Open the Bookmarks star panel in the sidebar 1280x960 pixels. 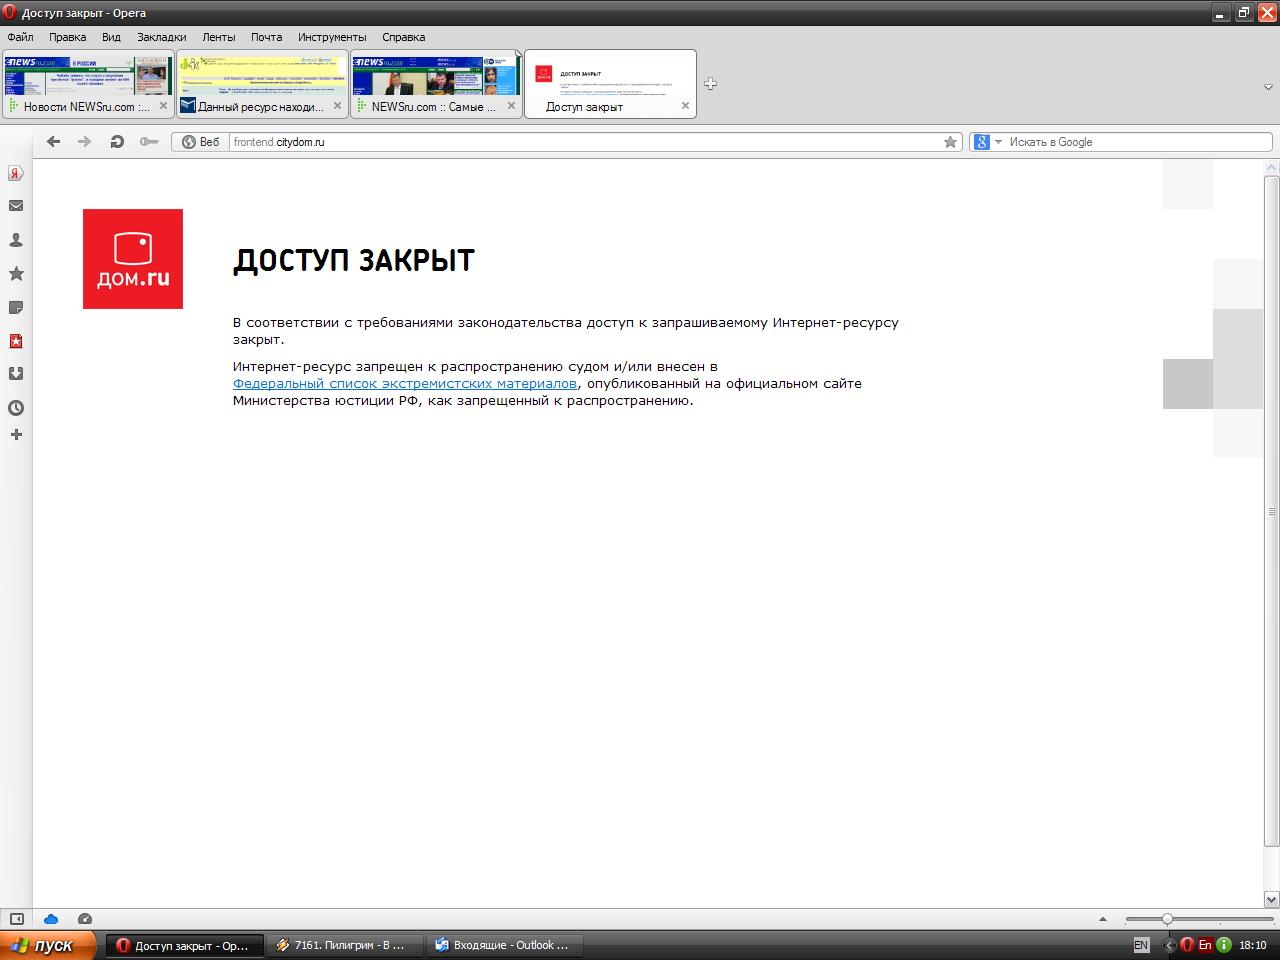[16, 274]
